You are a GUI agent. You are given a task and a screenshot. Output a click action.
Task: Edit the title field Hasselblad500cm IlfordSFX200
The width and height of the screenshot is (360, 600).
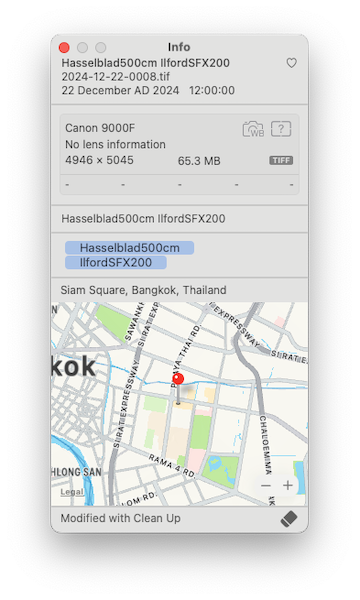point(145,63)
